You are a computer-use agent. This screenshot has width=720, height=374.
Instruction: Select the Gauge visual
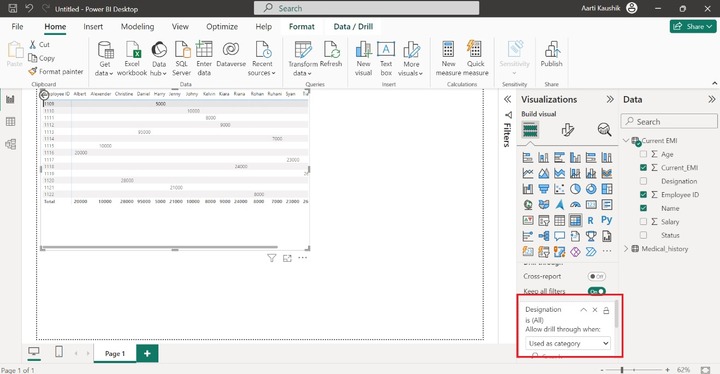575,204
